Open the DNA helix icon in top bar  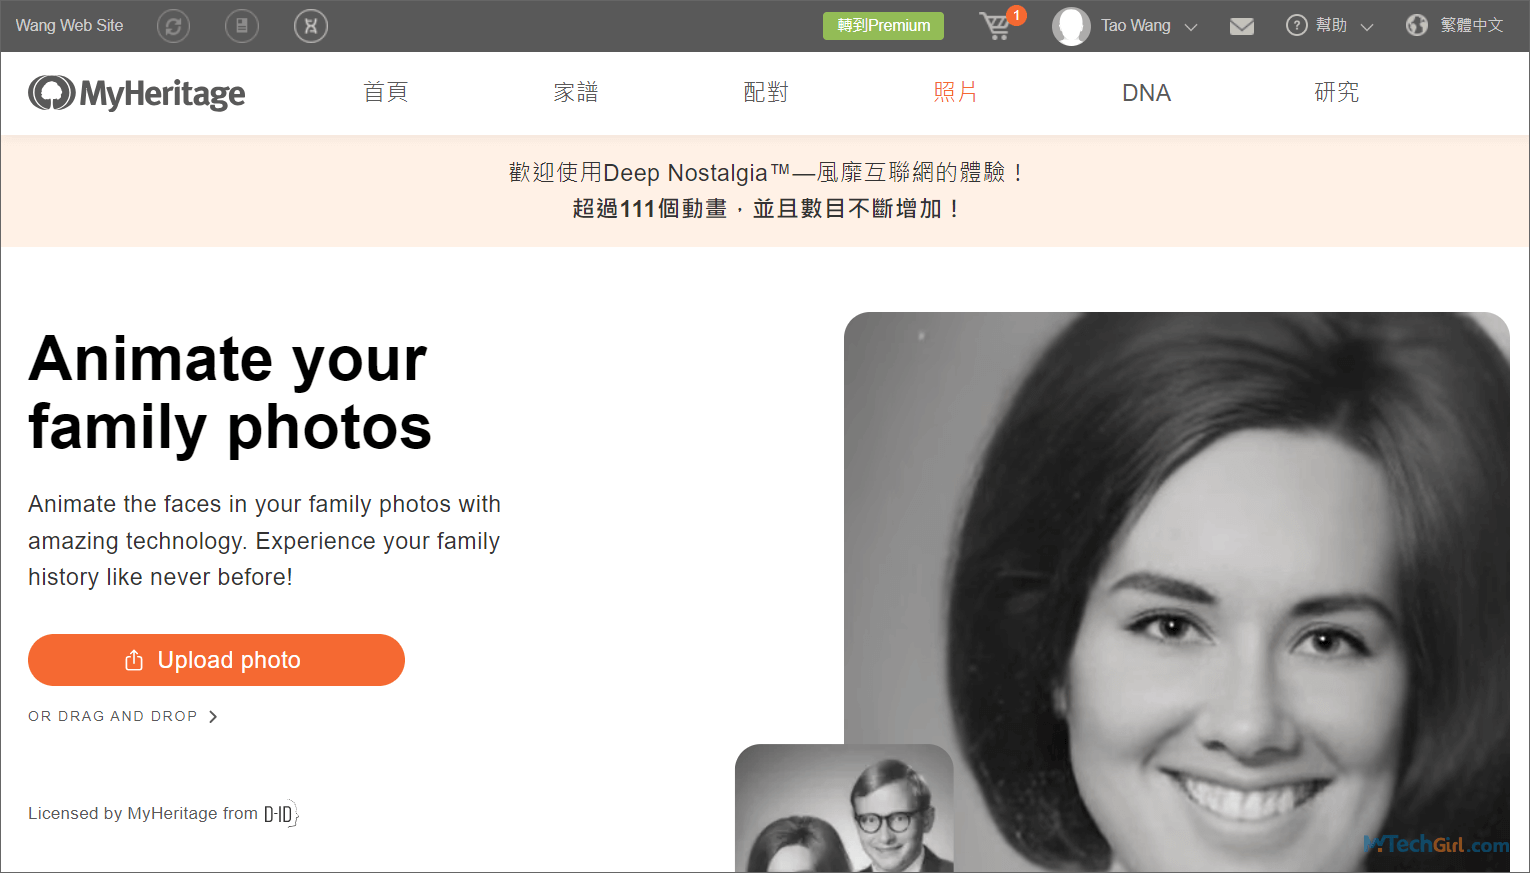(x=311, y=26)
